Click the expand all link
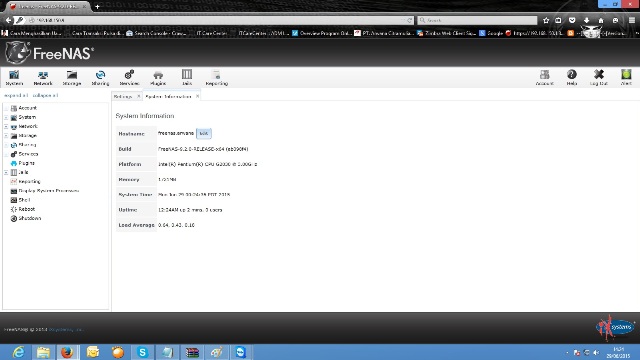This screenshot has width=640, height=360. point(16,96)
